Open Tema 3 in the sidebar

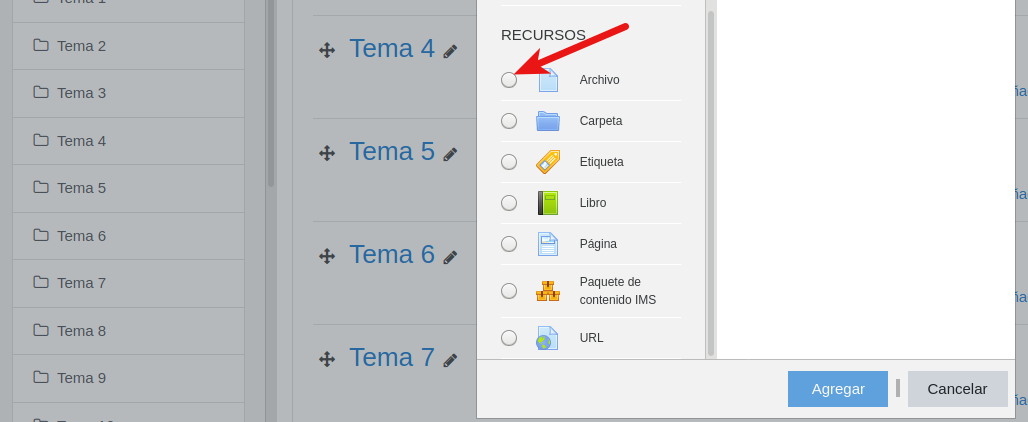(81, 93)
